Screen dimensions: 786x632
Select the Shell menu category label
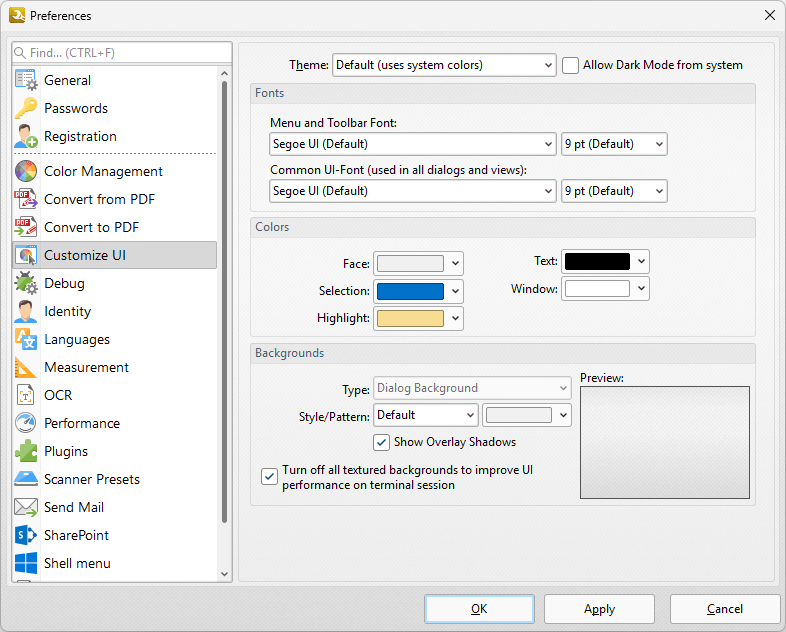point(77,563)
